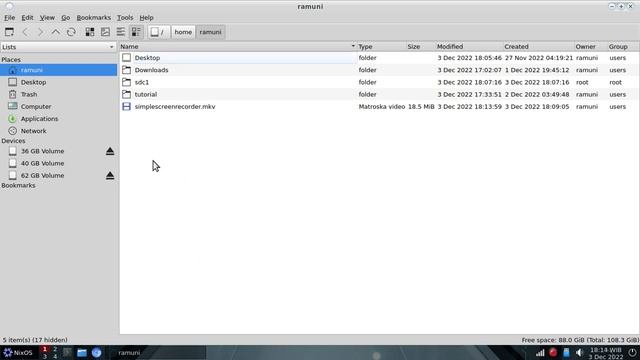Open the View menu

click(x=47, y=18)
